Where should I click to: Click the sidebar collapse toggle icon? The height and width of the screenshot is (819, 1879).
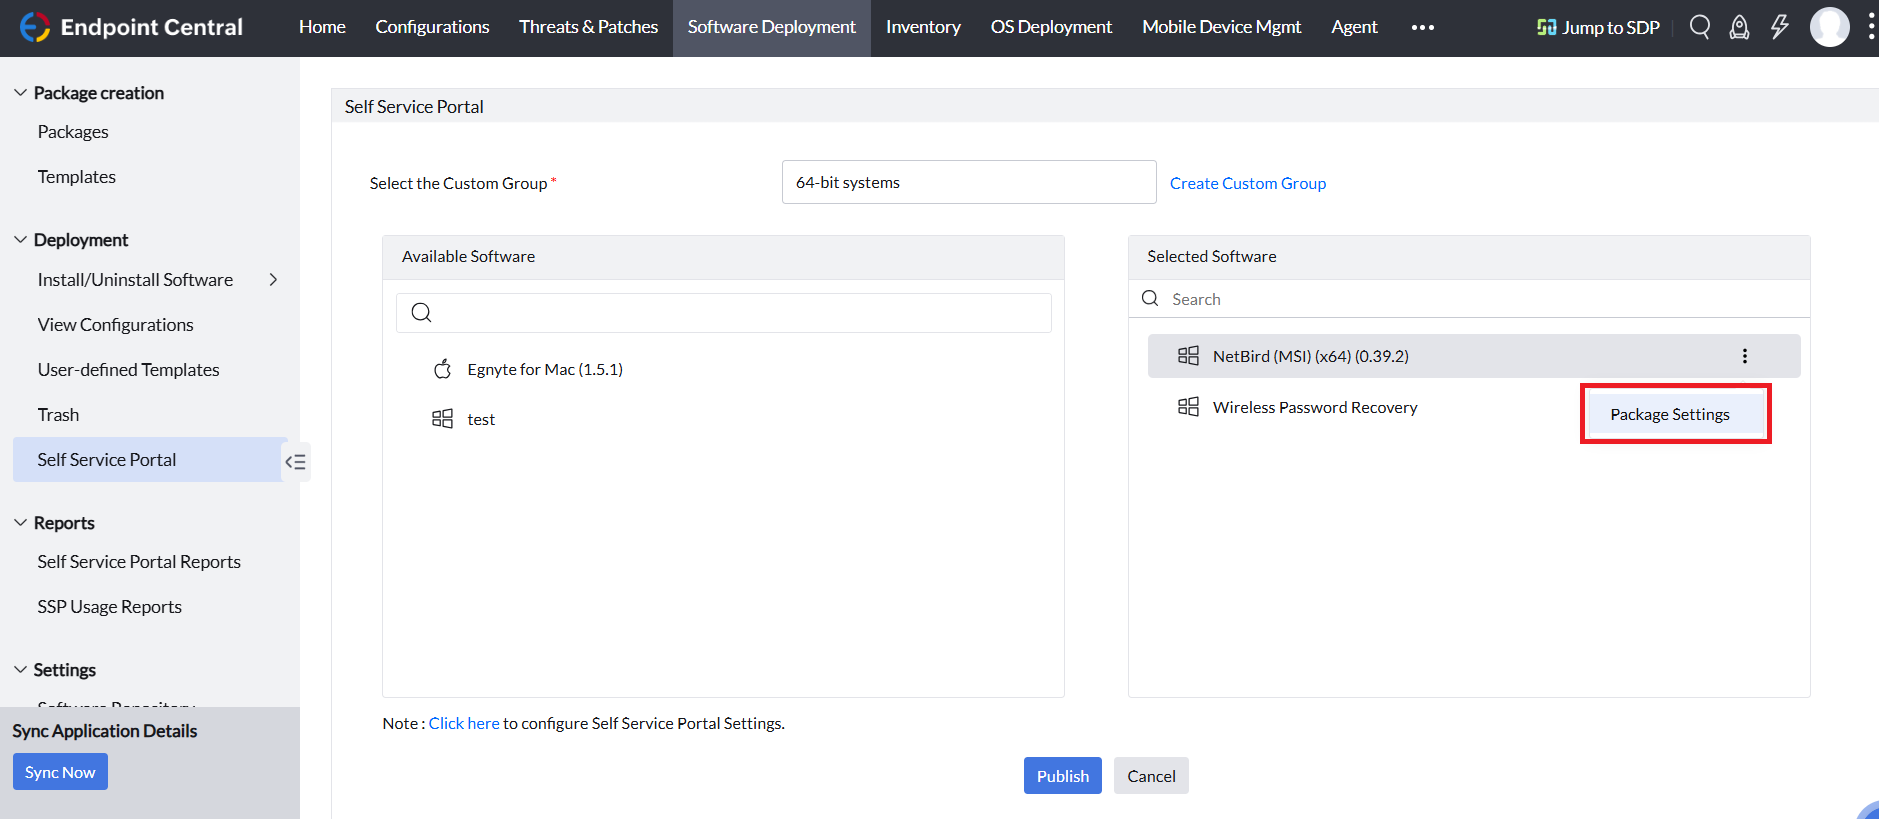295,462
